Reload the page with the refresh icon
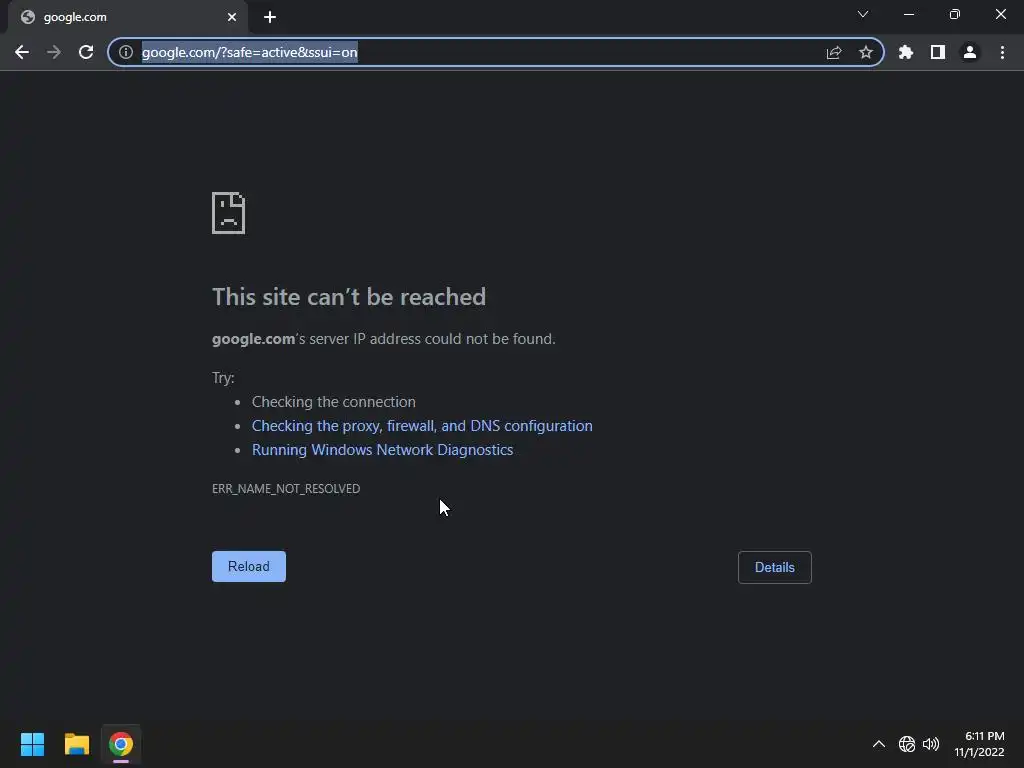Viewport: 1024px width, 768px height. 86,52
